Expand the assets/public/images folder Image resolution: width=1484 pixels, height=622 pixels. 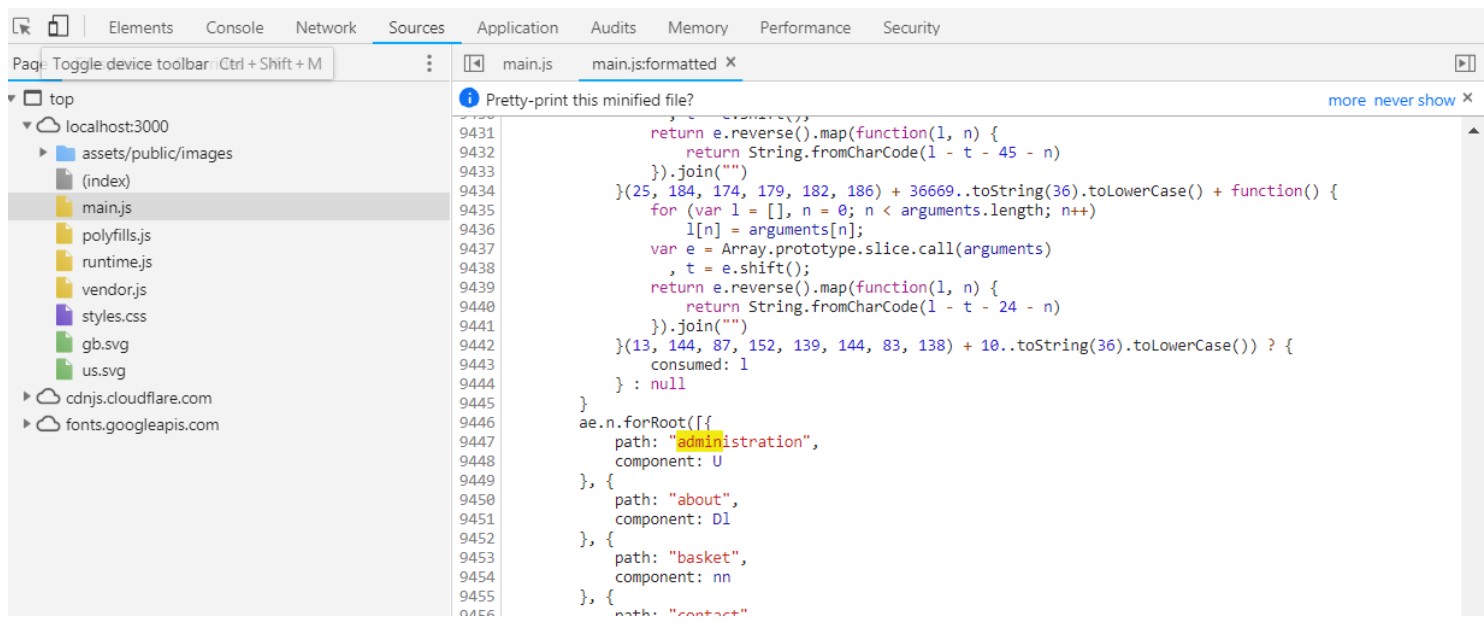pos(43,153)
